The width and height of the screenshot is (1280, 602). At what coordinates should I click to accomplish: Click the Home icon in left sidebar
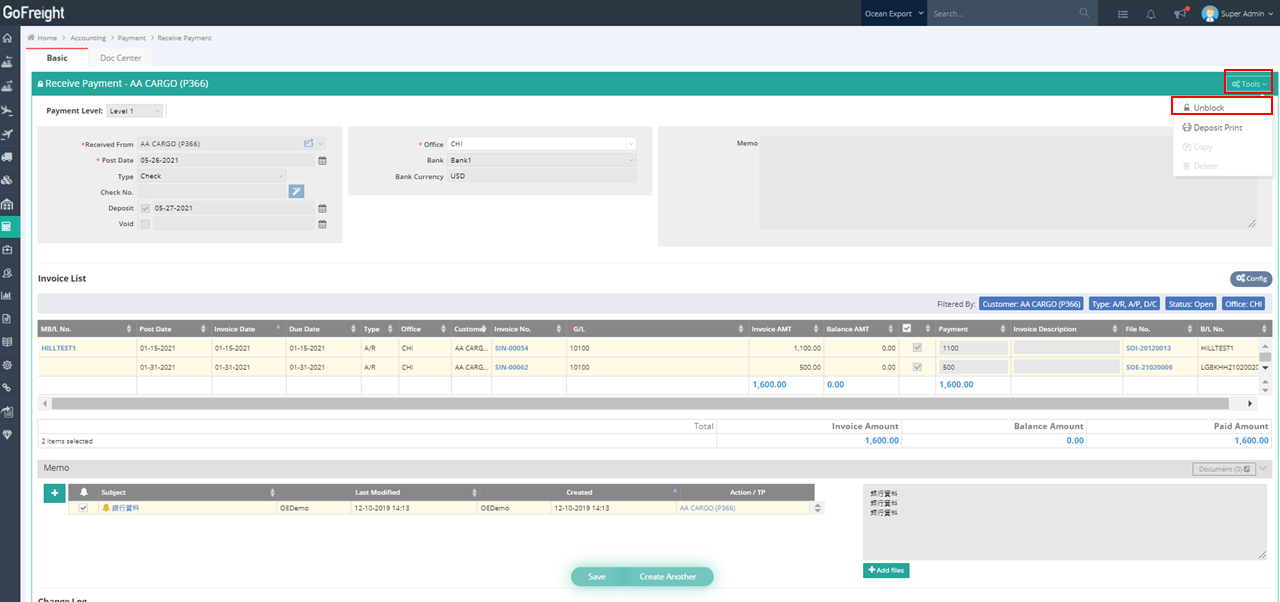(8, 38)
